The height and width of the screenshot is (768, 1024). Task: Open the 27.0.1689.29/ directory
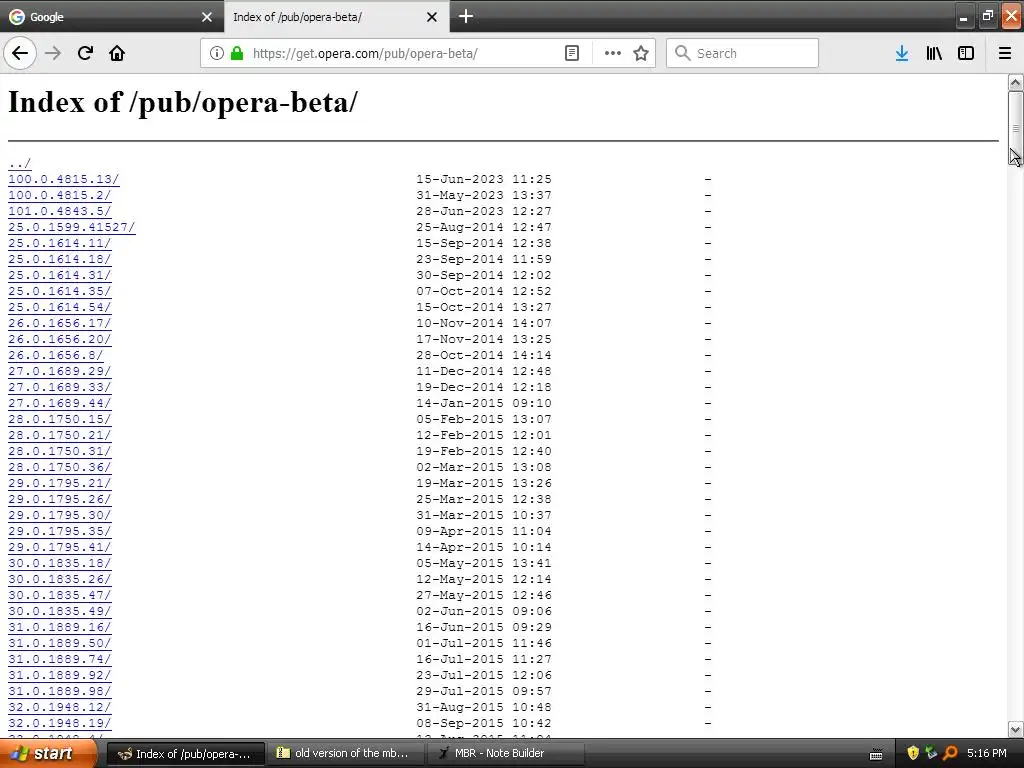[x=59, y=371]
